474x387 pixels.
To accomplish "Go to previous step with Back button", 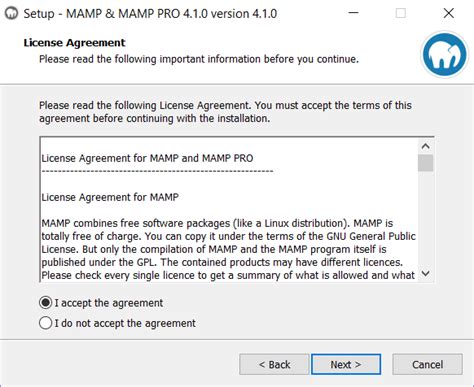I will 274,364.
